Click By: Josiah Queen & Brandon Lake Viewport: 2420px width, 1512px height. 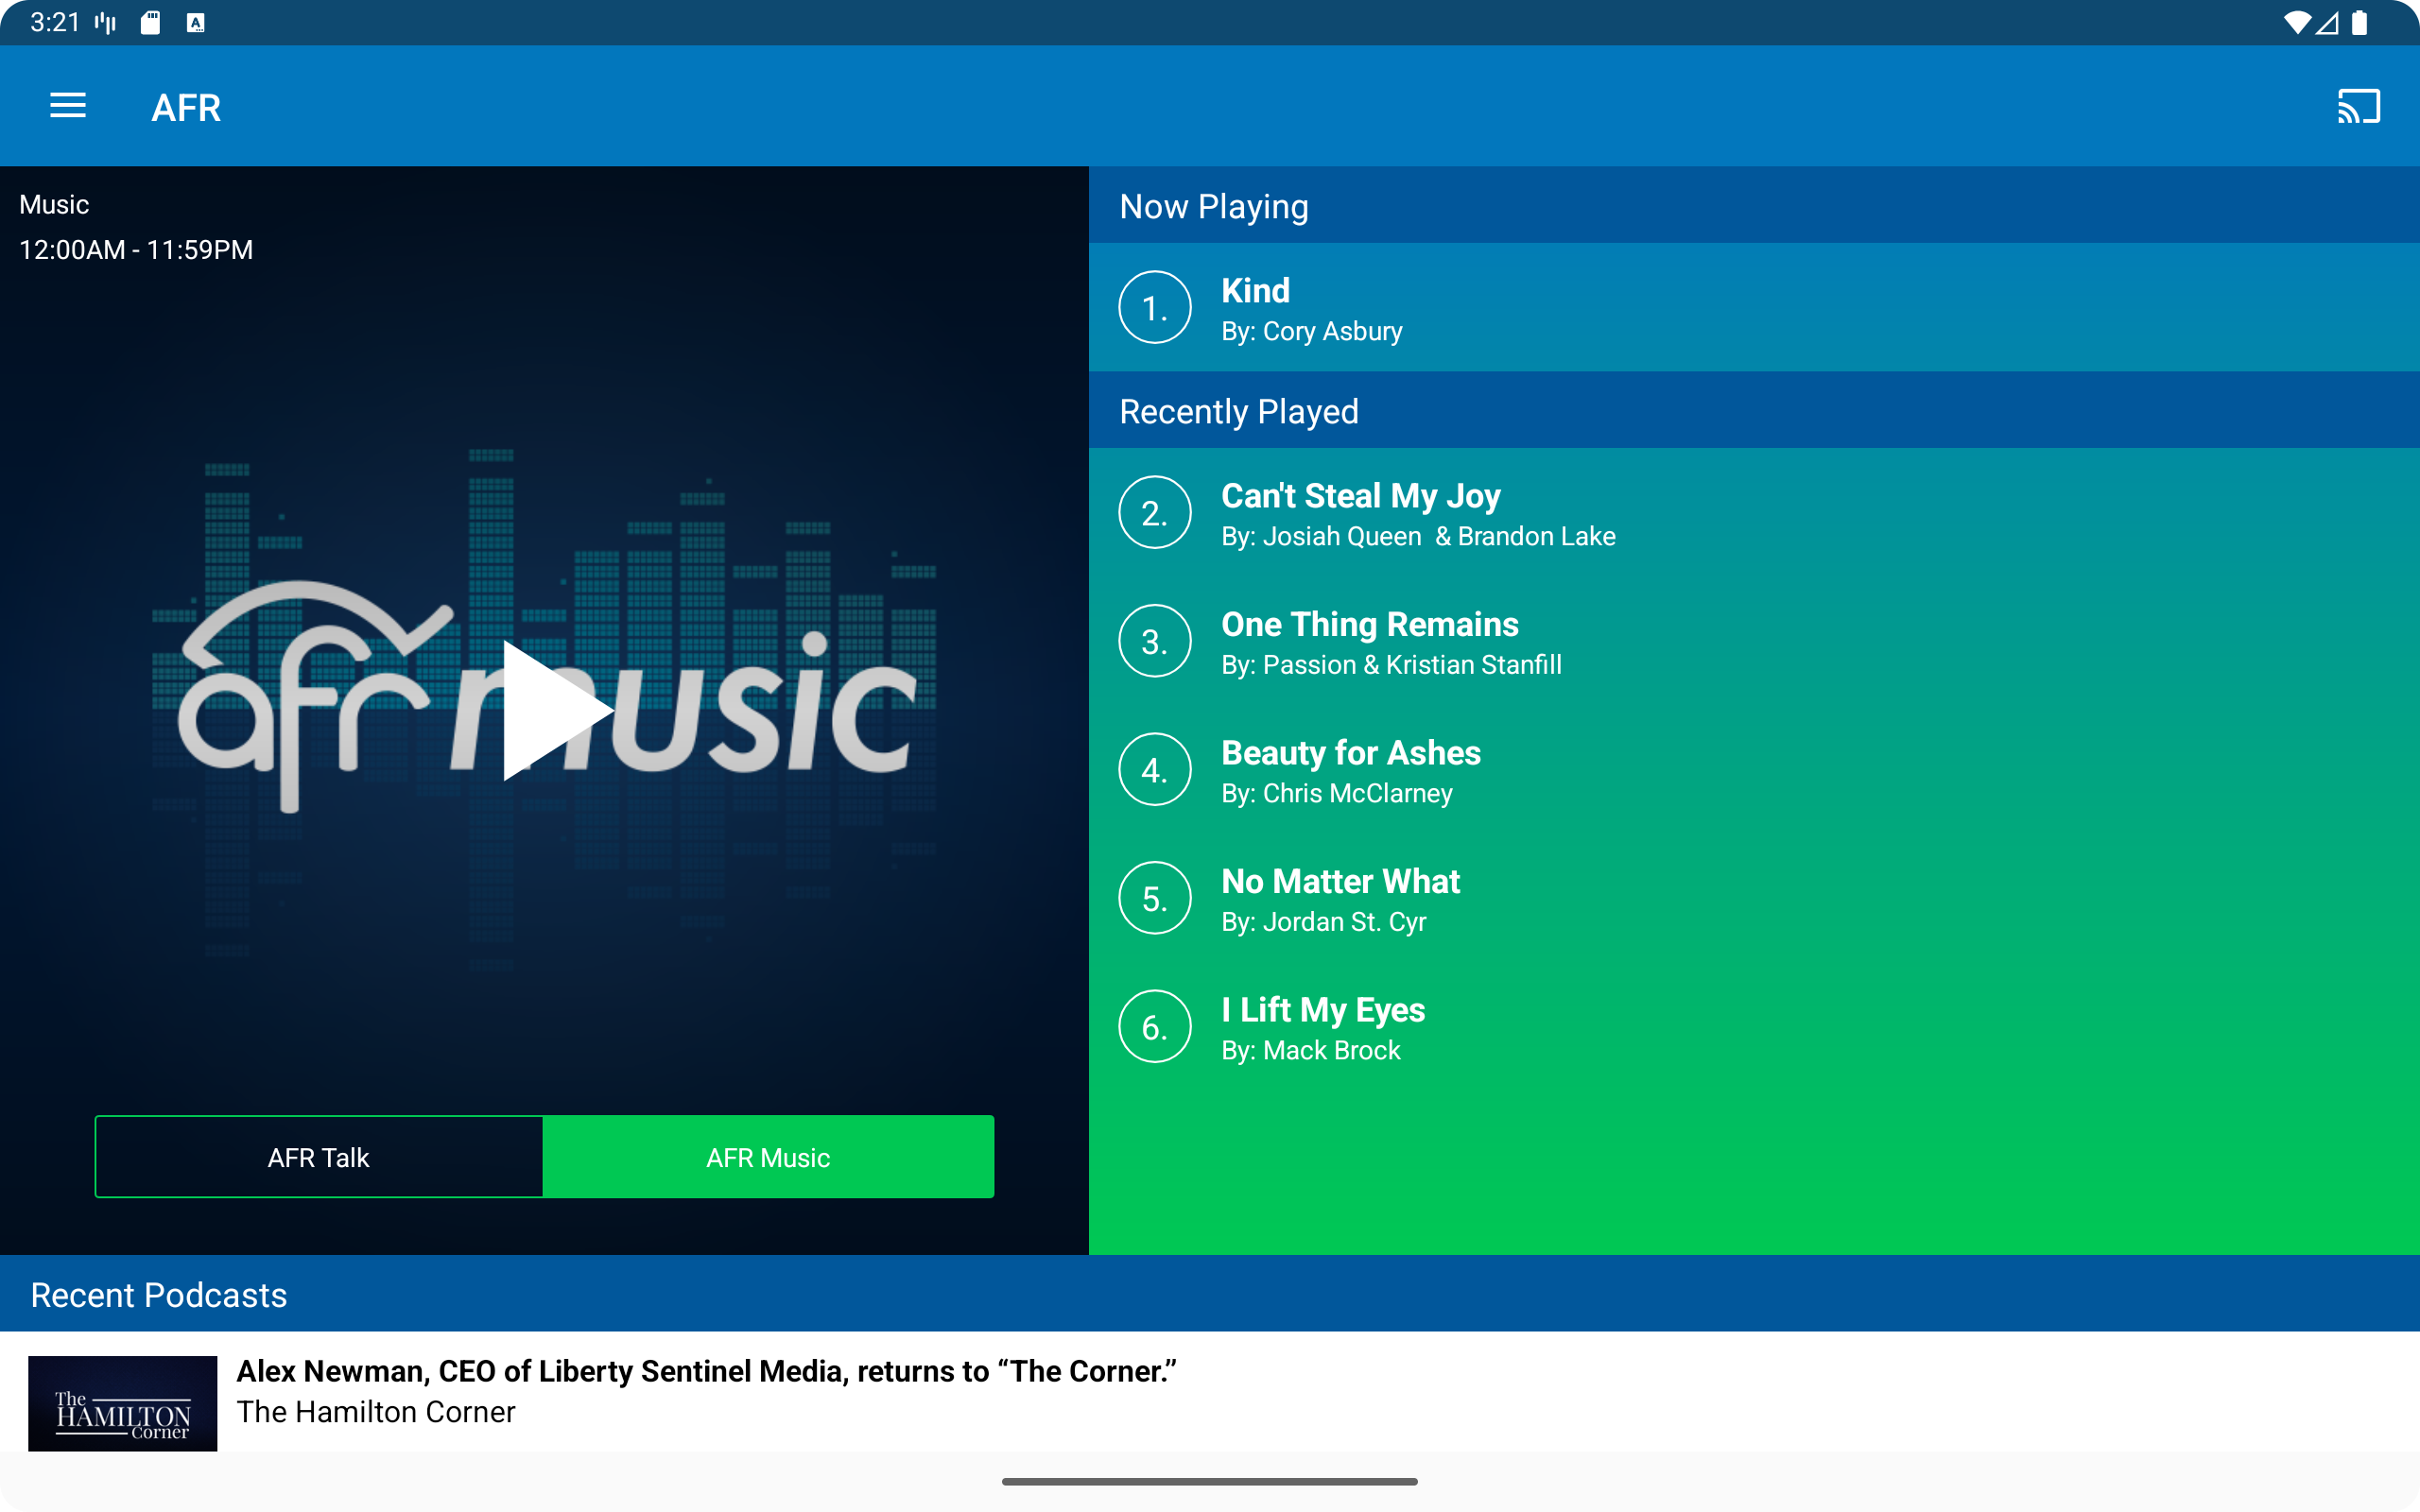1418,536
